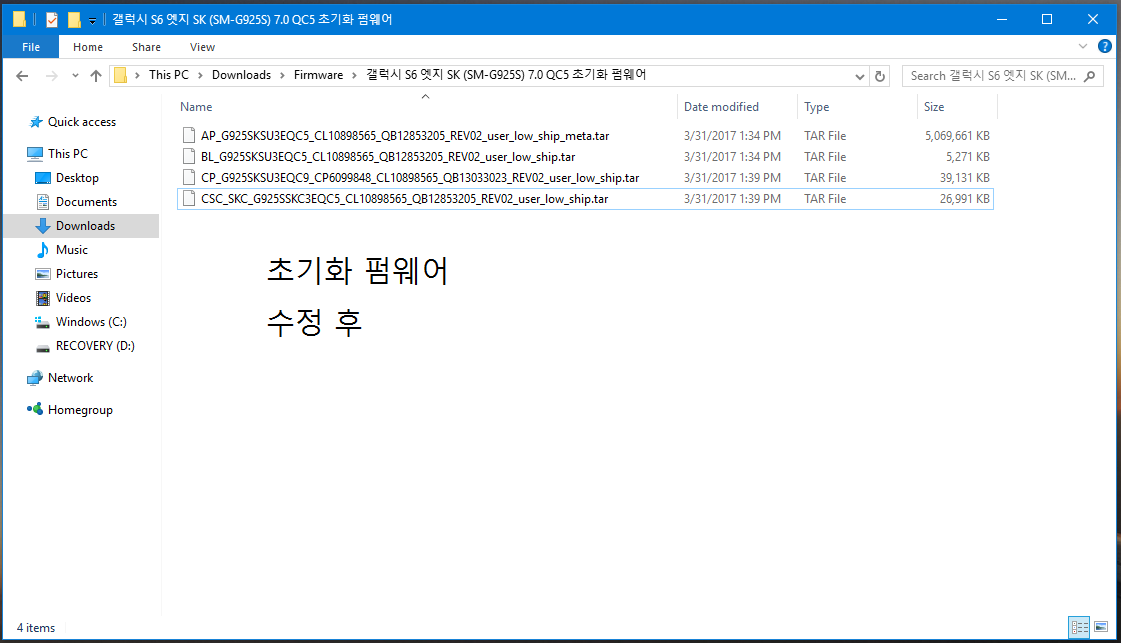
Task: Open the File menu
Action: 30,47
